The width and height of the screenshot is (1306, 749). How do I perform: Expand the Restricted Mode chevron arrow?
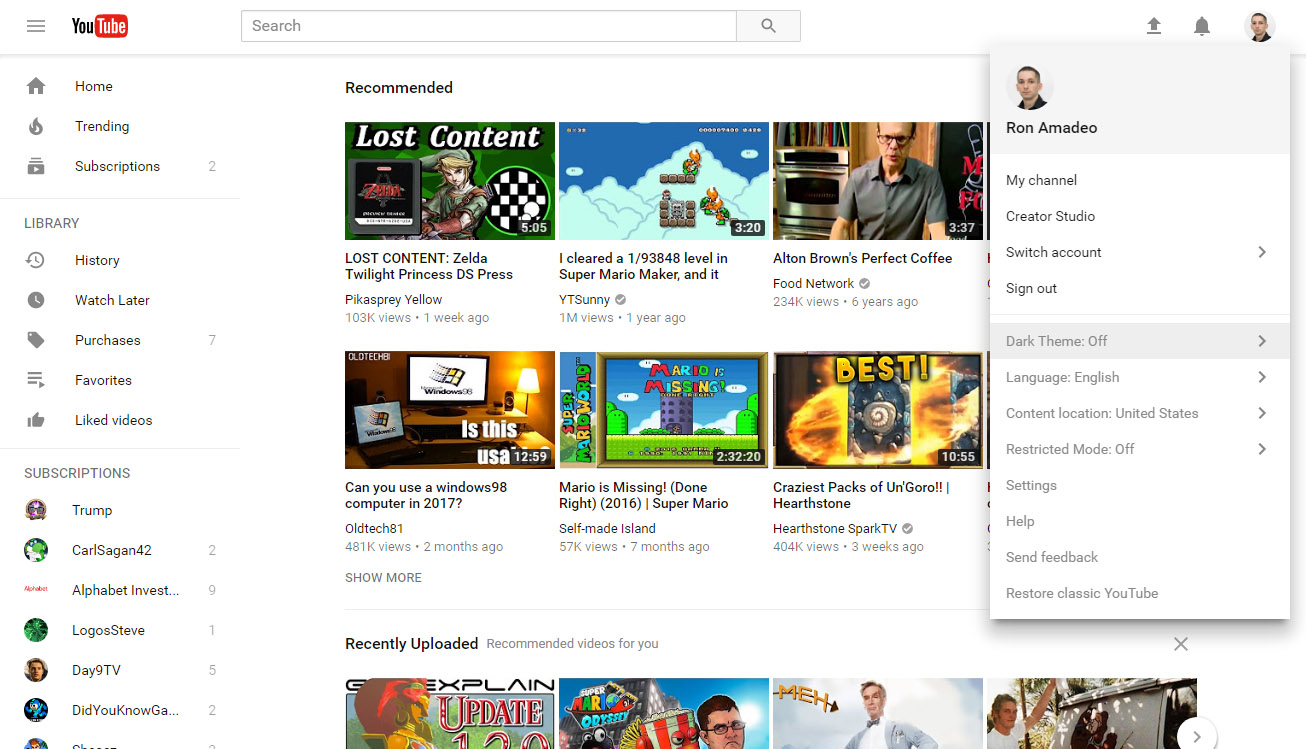click(1262, 449)
